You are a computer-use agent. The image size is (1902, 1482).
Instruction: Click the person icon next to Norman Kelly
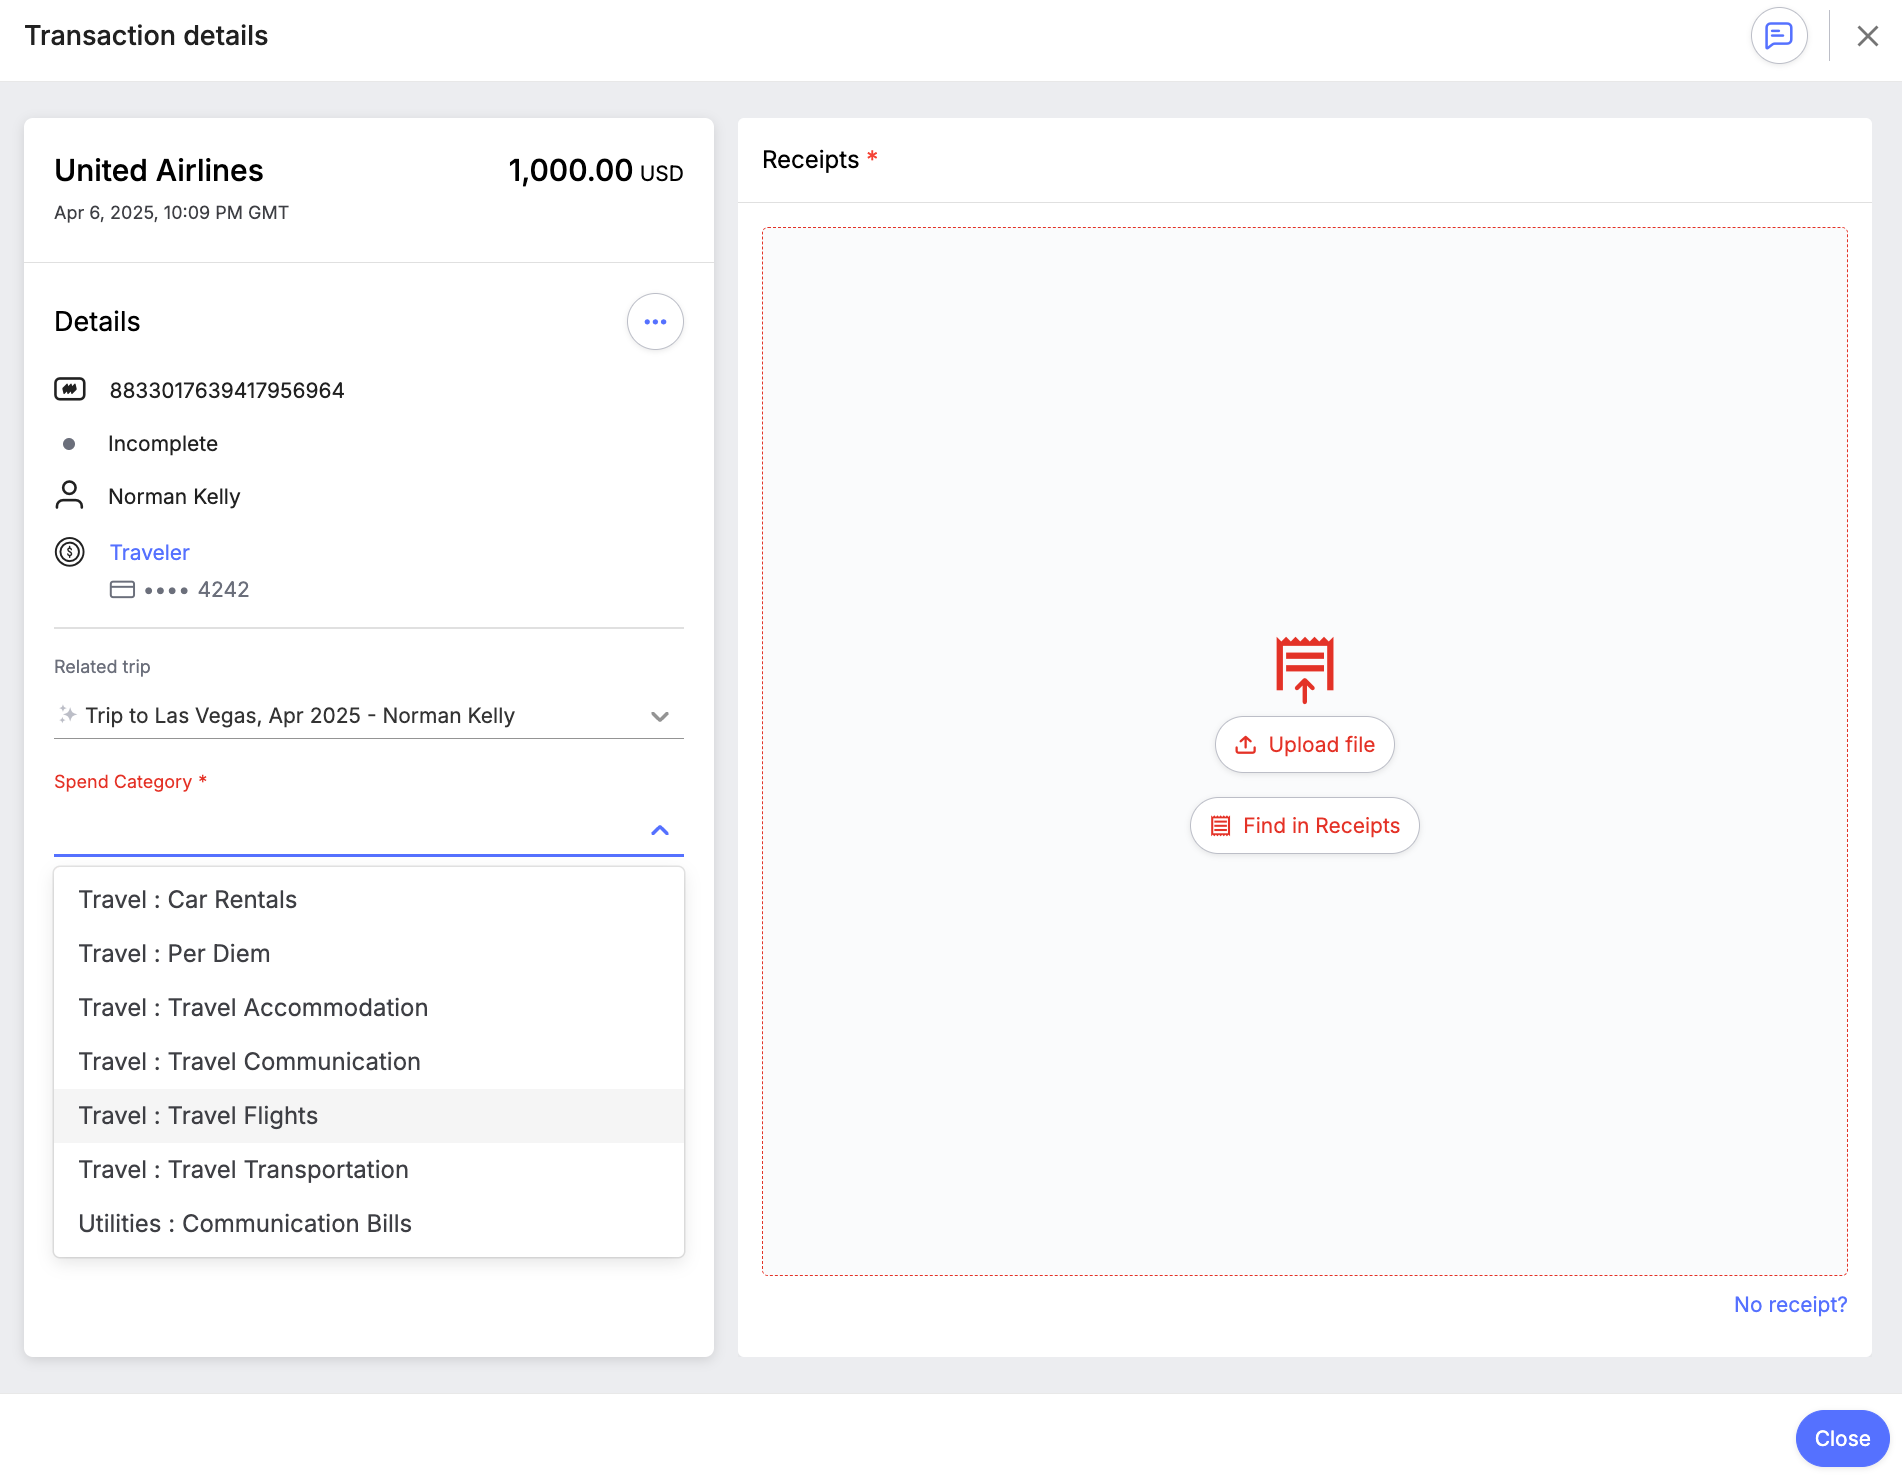(x=70, y=495)
